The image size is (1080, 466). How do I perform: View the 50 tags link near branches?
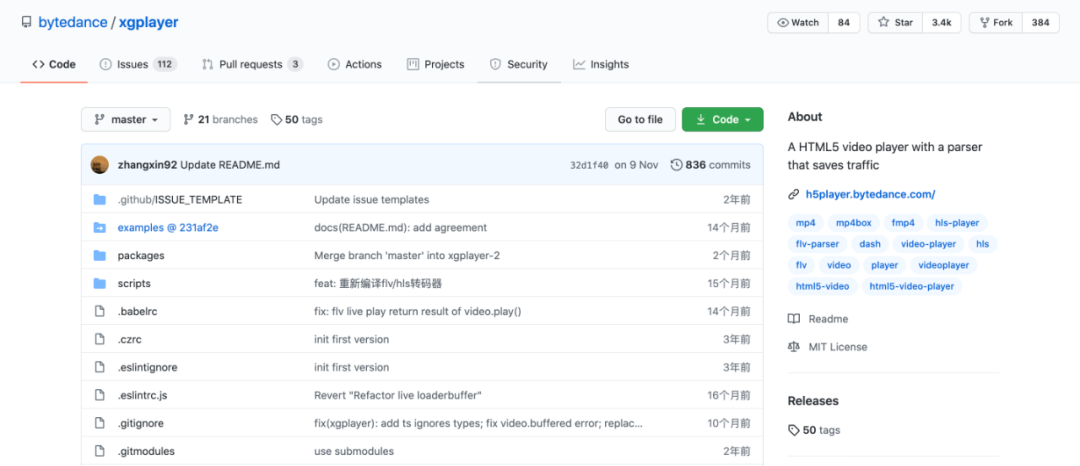coord(297,120)
